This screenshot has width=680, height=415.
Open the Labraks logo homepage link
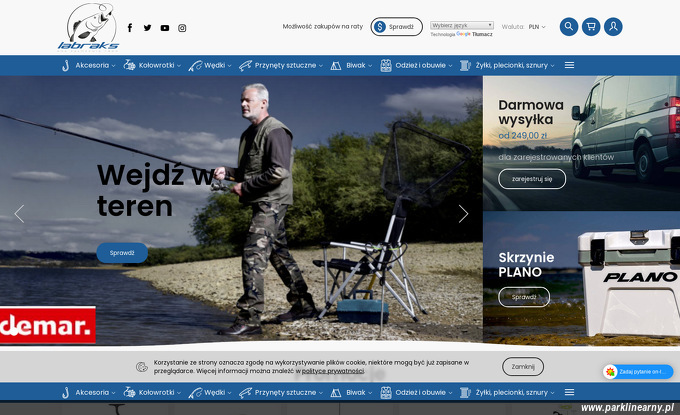coord(89,27)
